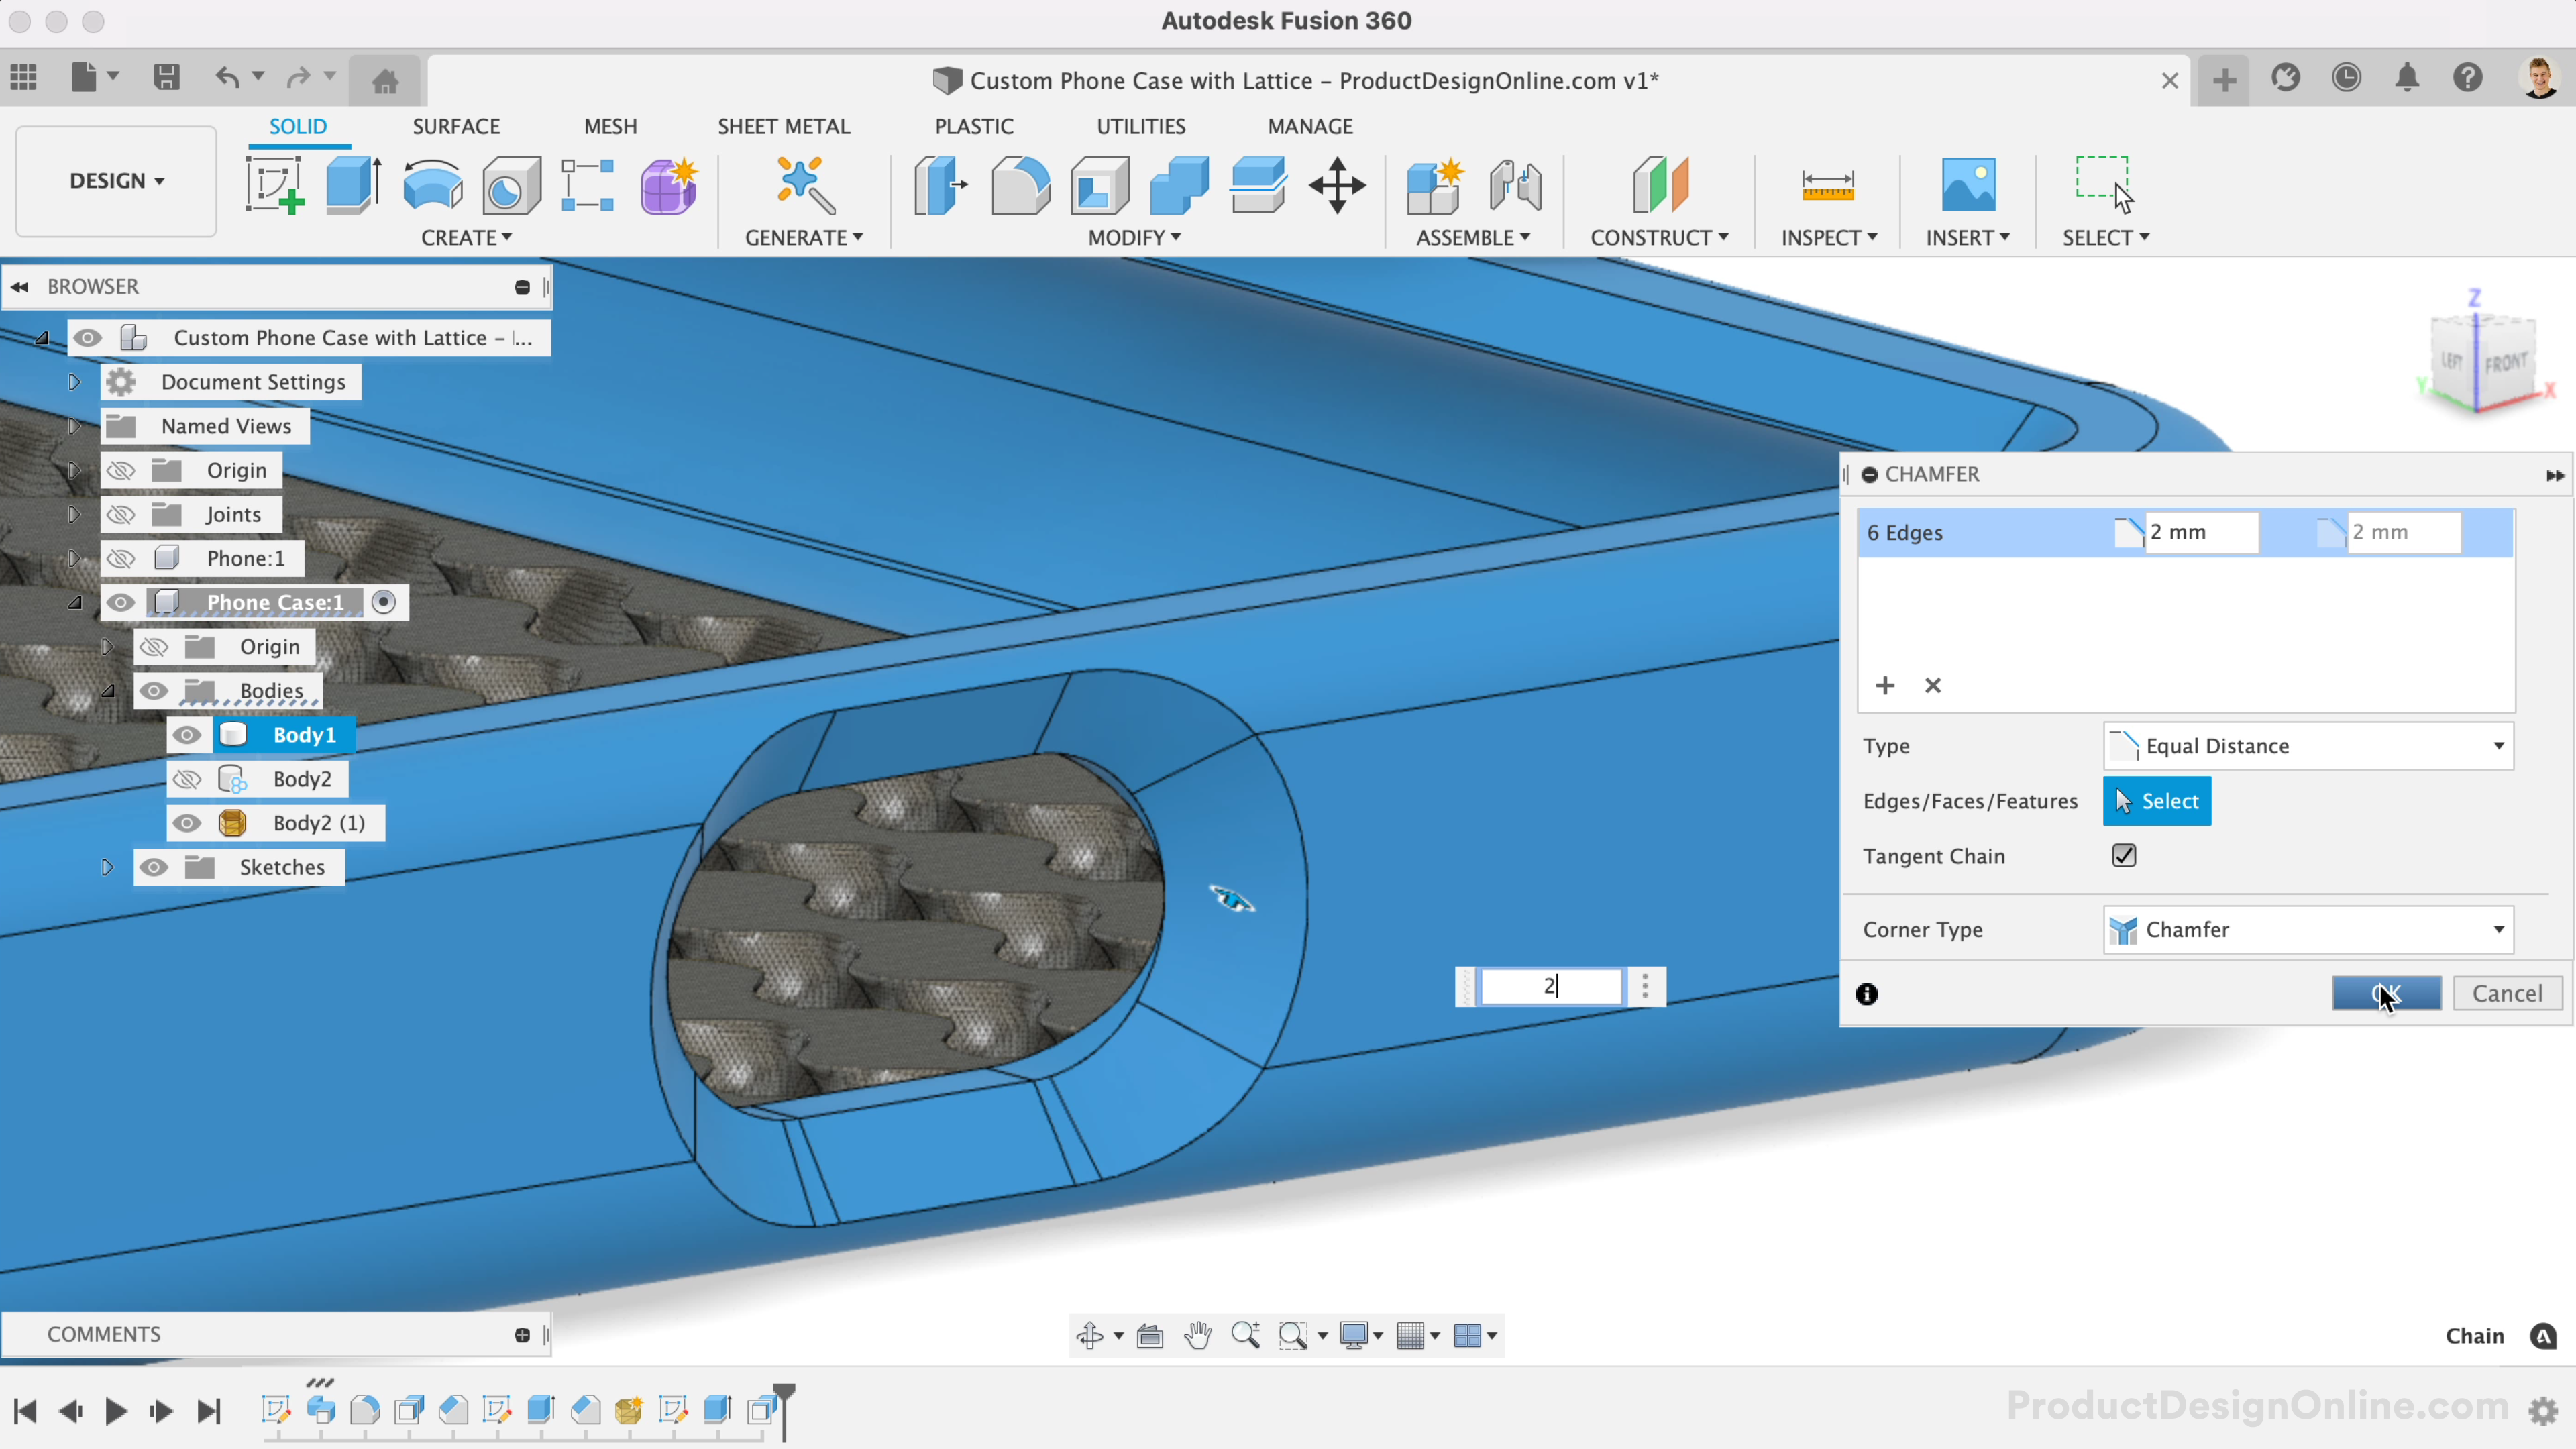Click the Select button for Edges/Faces/Features

pyautogui.click(x=2157, y=801)
